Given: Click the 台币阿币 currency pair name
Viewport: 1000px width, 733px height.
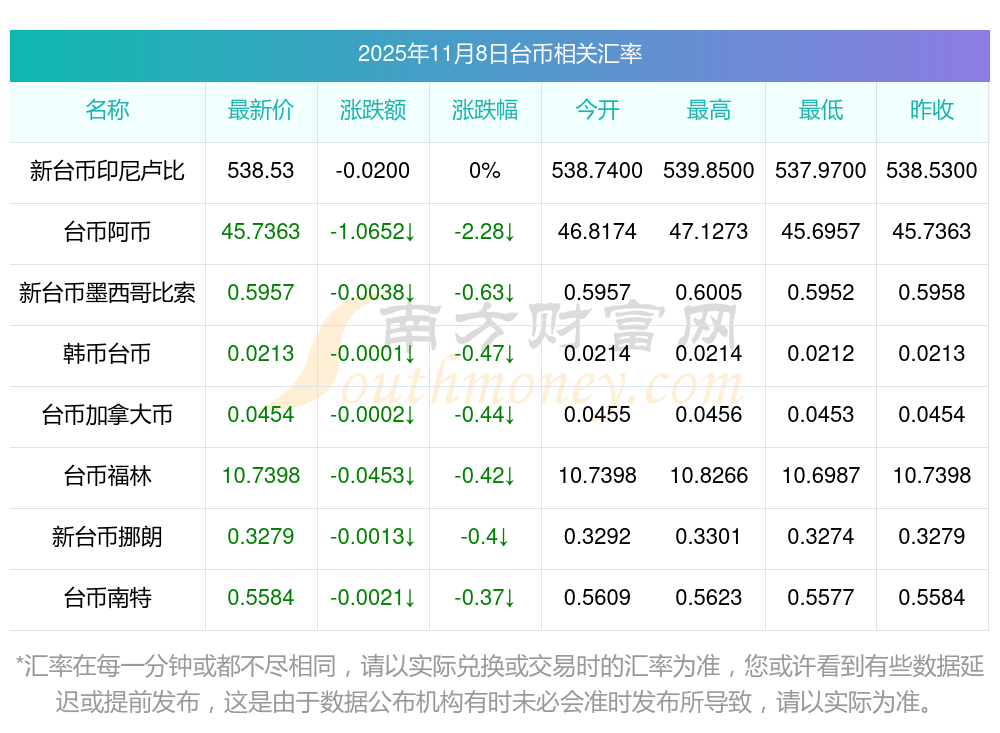Looking at the screenshot, I should (107, 232).
